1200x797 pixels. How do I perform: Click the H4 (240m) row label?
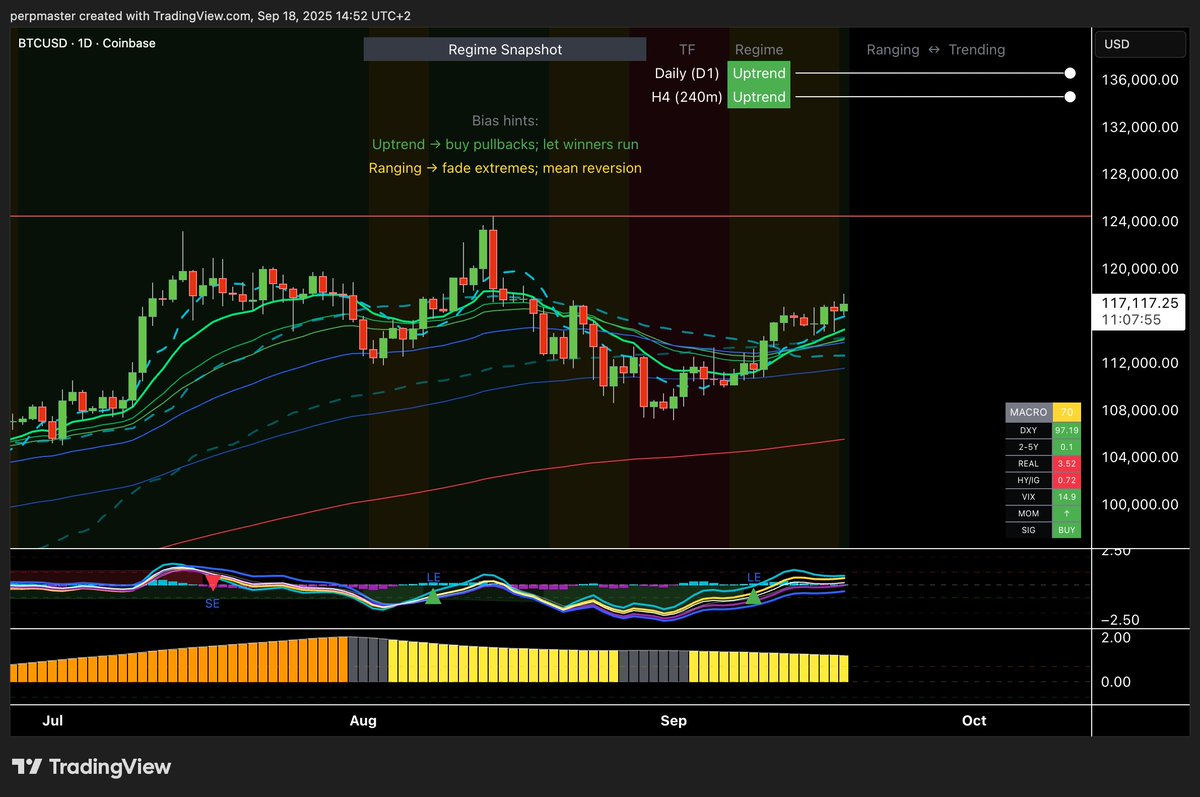(x=687, y=97)
